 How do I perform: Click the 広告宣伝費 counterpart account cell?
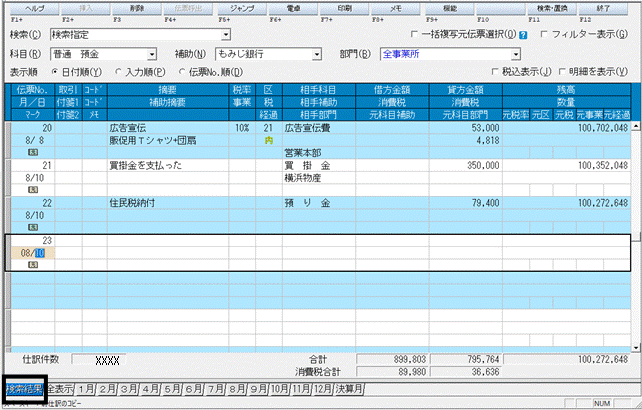319,128
